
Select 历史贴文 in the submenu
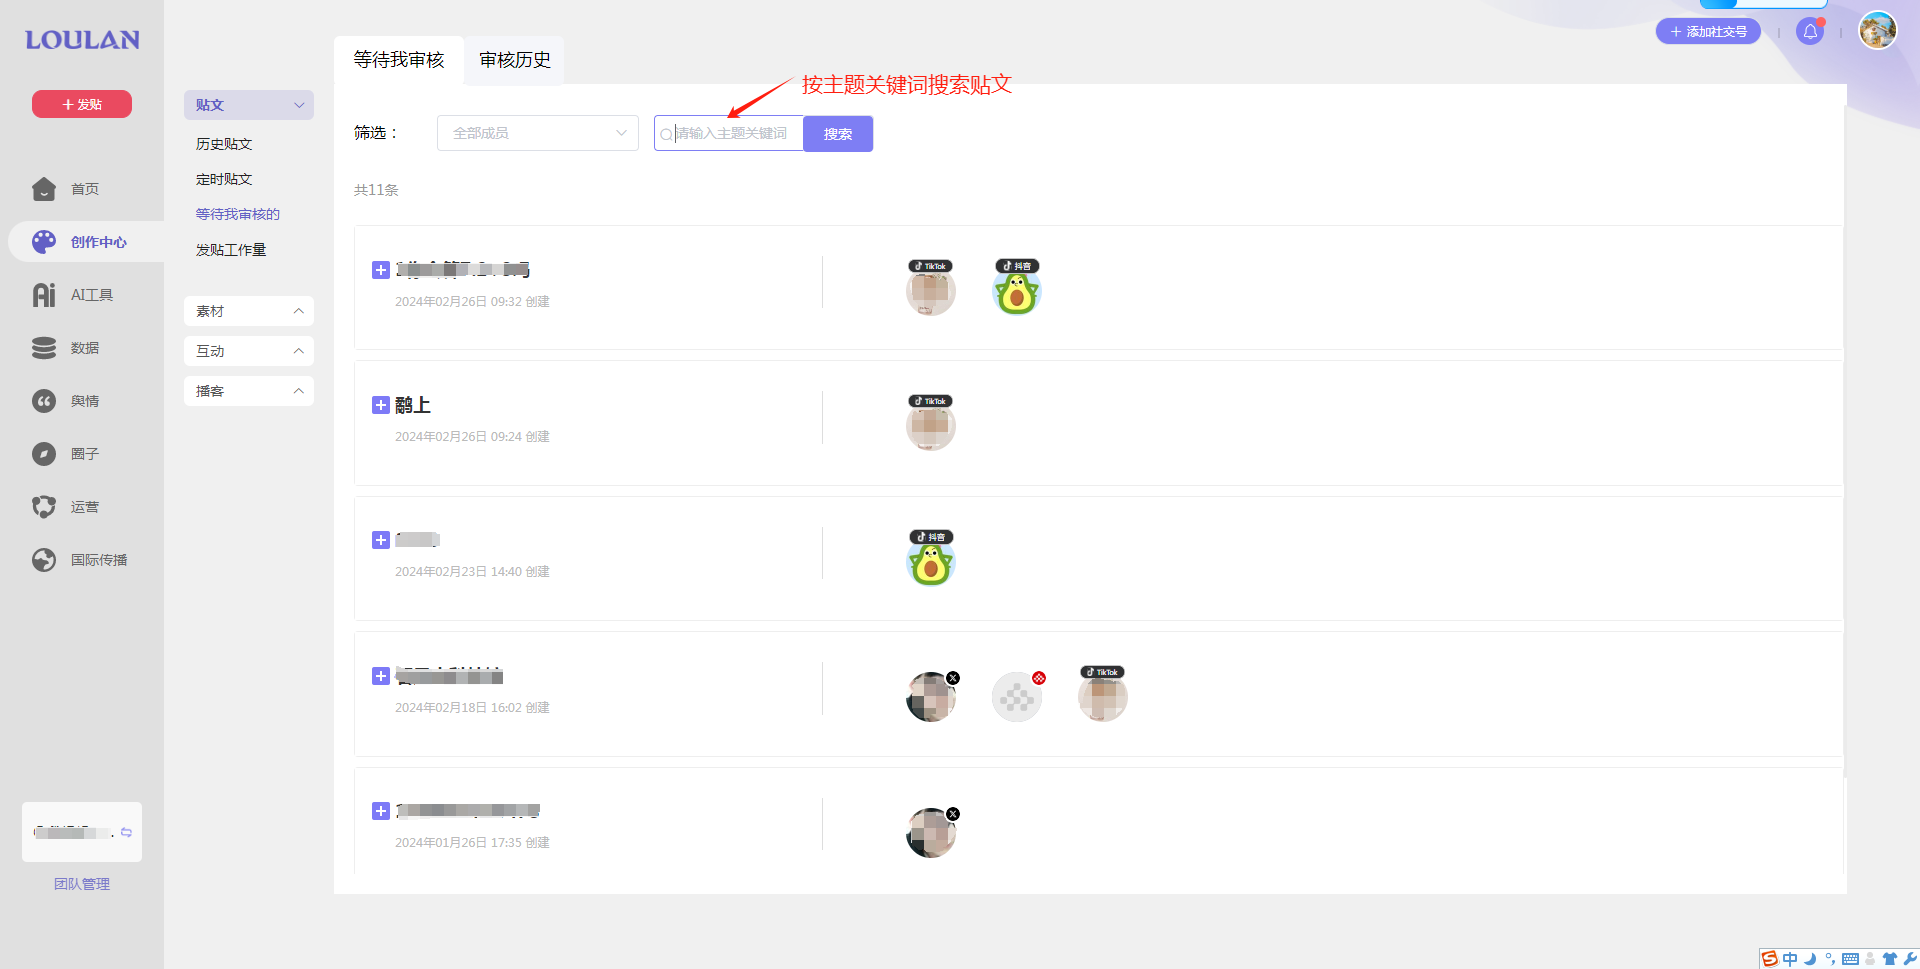pyautogui.click(x=224, y=144)
